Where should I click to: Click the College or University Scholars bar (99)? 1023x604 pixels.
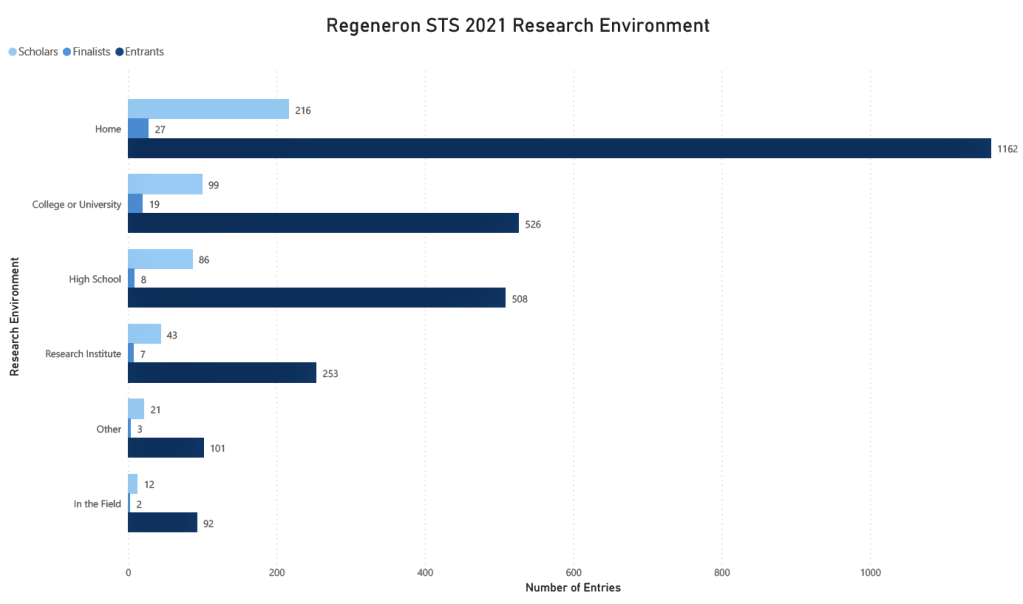pyautogui.click(x=165, y=185)
